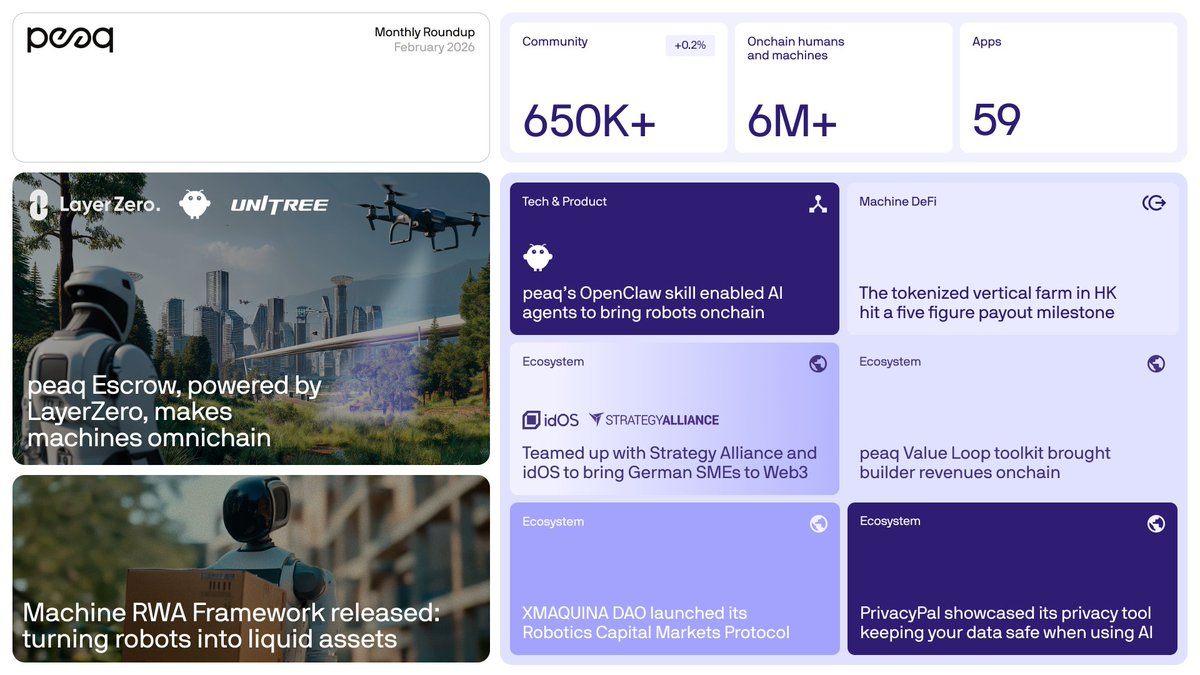Click globe icon in PrivacyPal card
1200x675 pixels.
[x=1156, y=524]
